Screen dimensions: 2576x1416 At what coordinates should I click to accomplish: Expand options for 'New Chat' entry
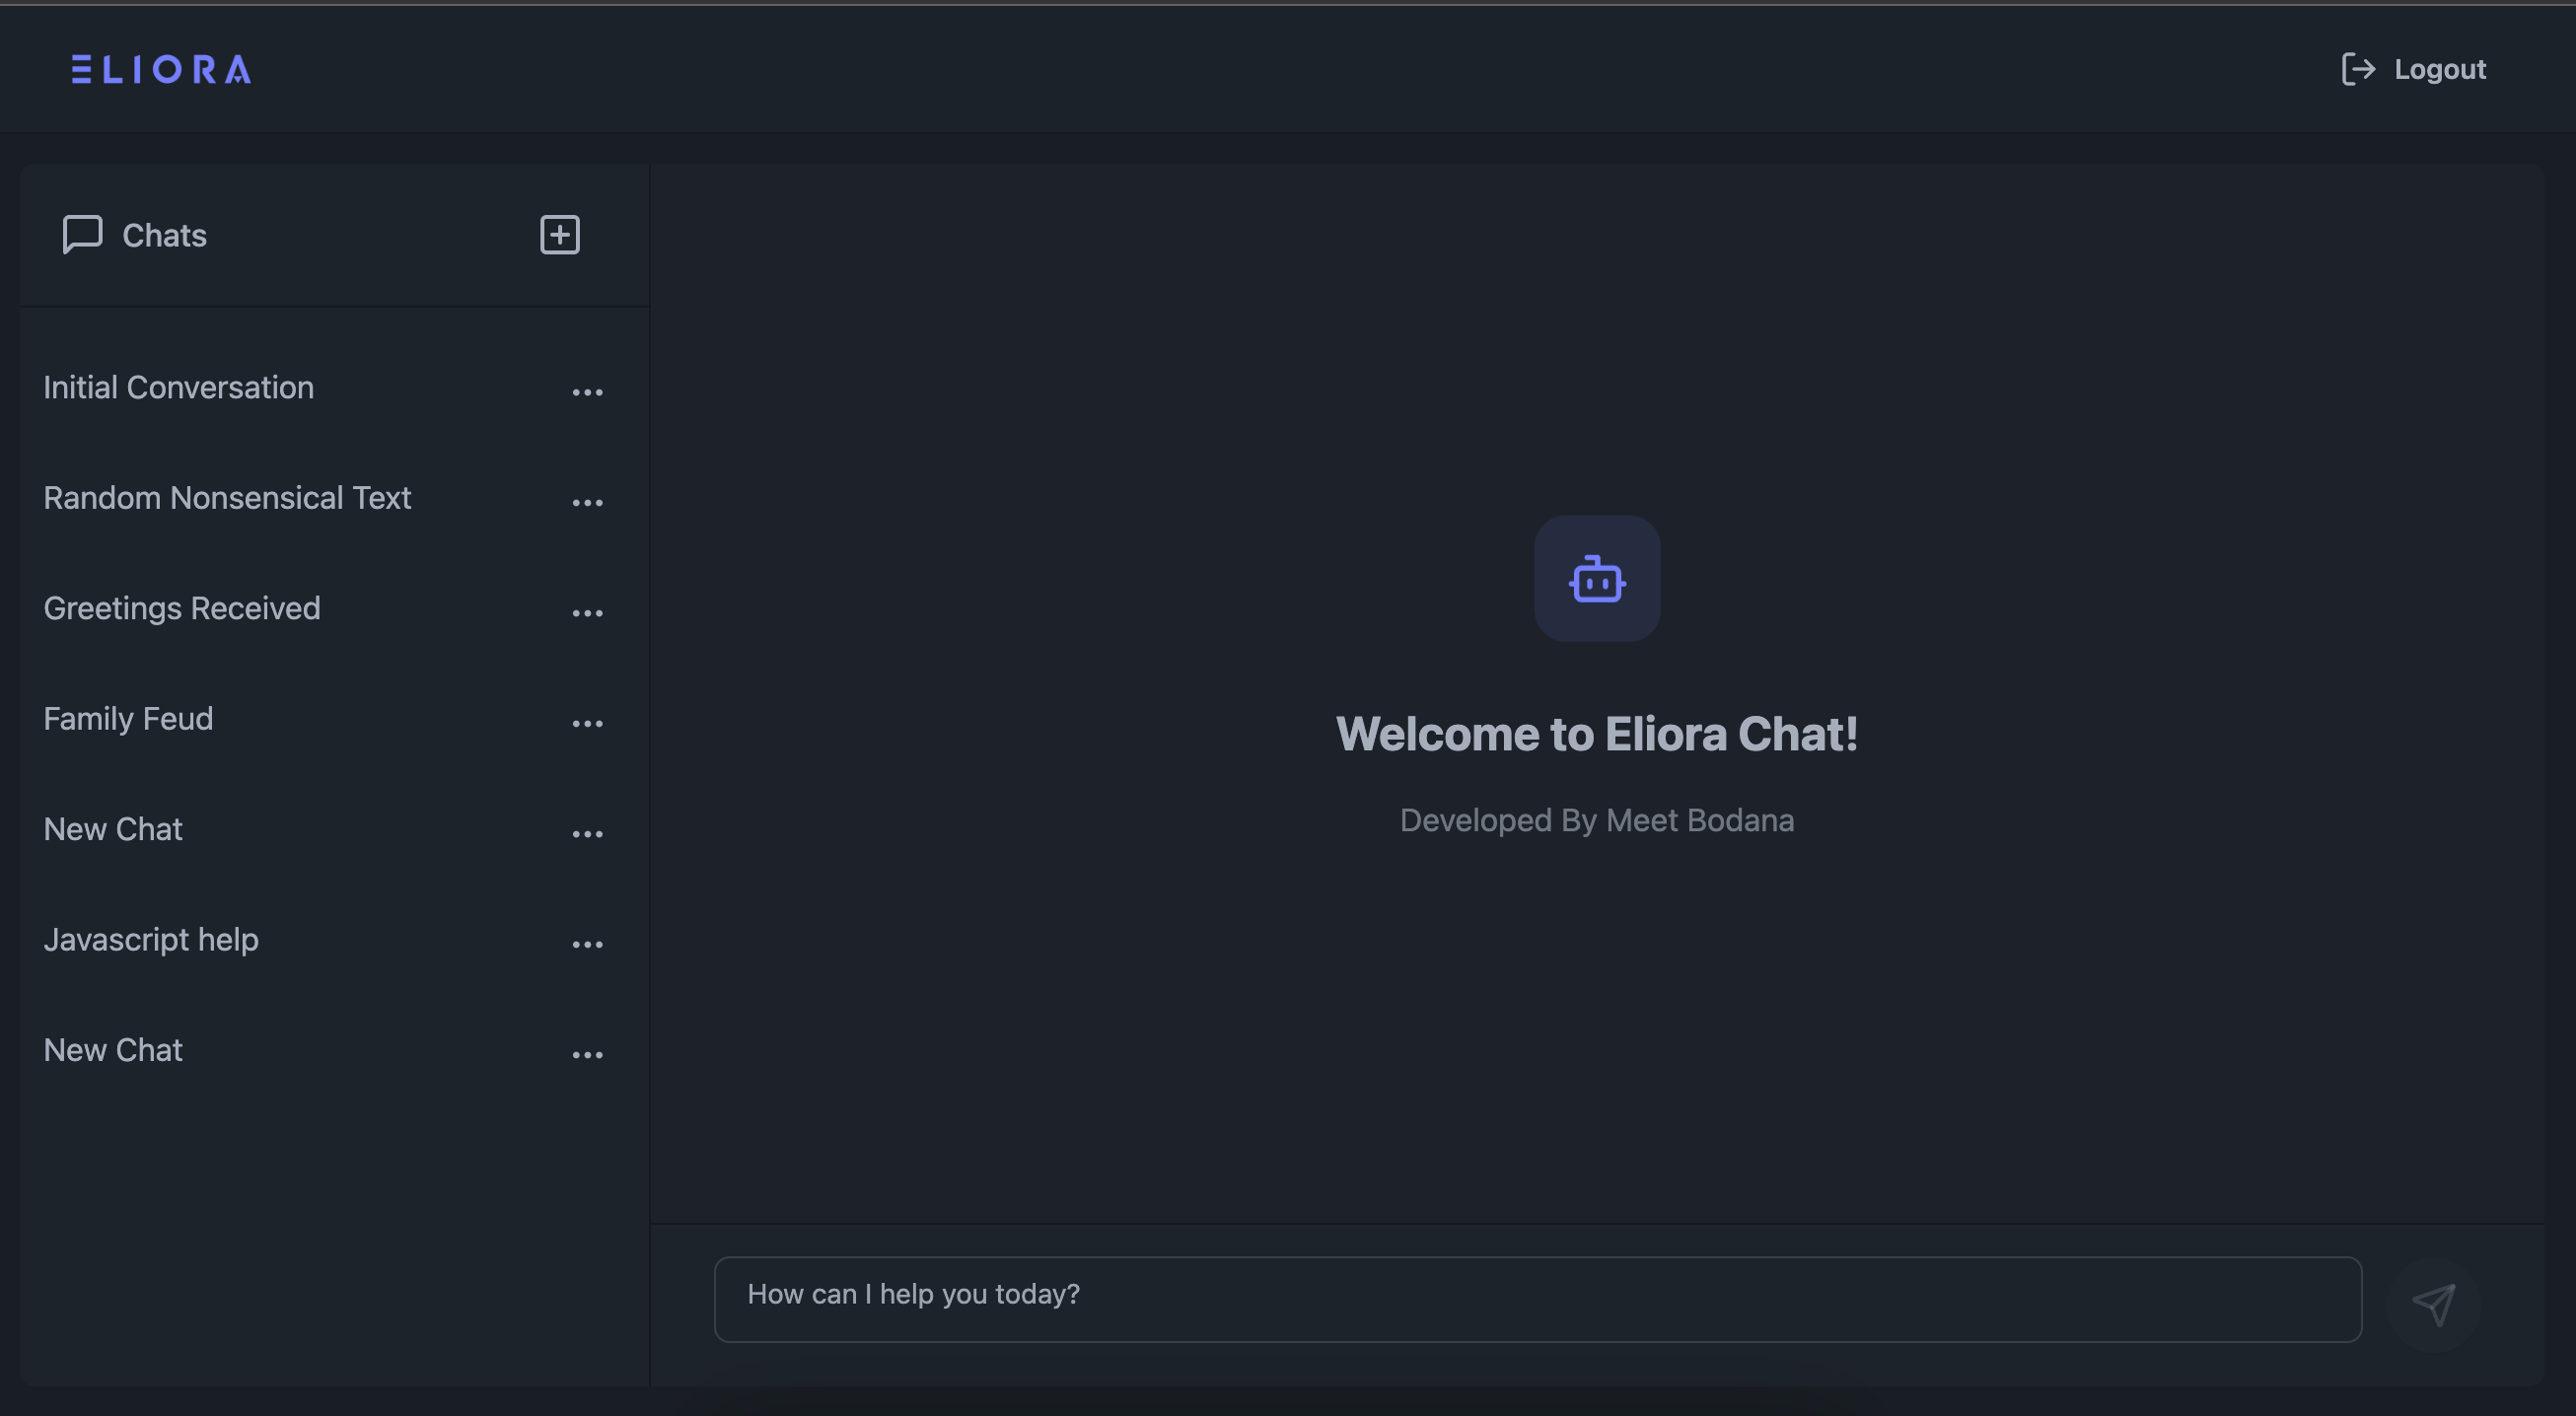point(588,828)
